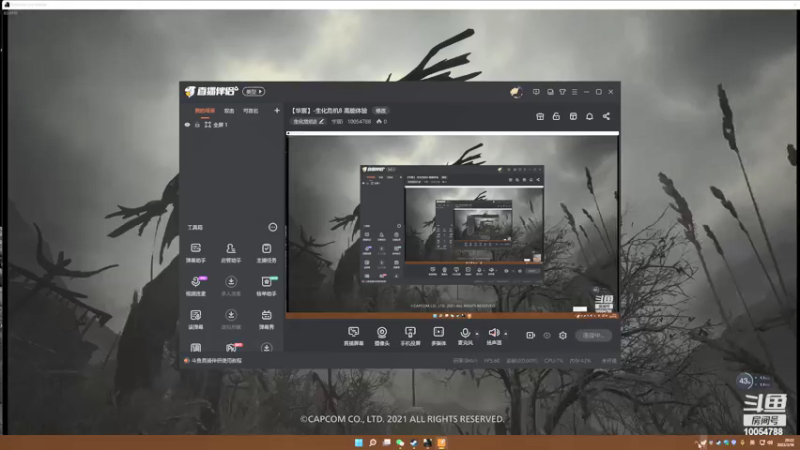The height and width of the screenshot is (450, 800).
Task: Click the CPU usage readout in the status bar
Action: coord(554,360)
